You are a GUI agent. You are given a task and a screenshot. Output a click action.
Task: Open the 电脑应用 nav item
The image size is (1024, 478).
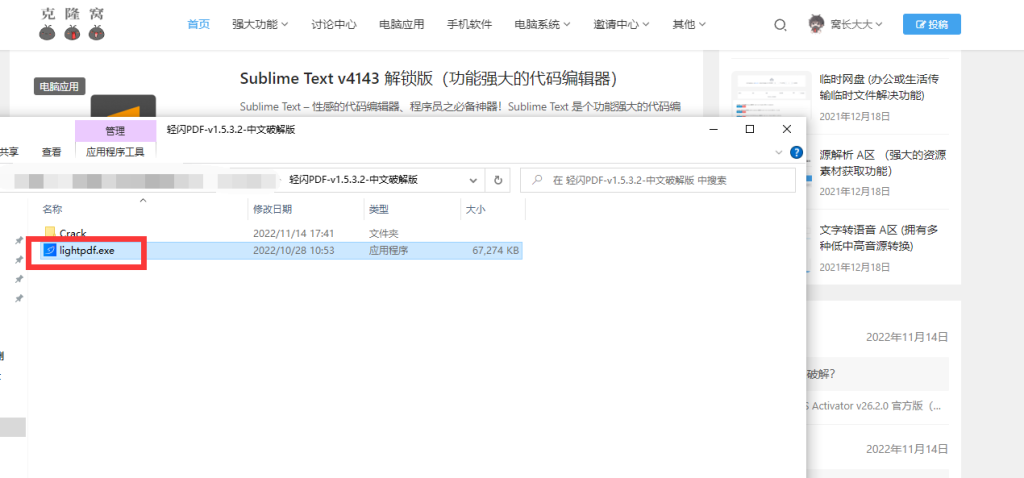pyautogui.click(x=402, y=25)
